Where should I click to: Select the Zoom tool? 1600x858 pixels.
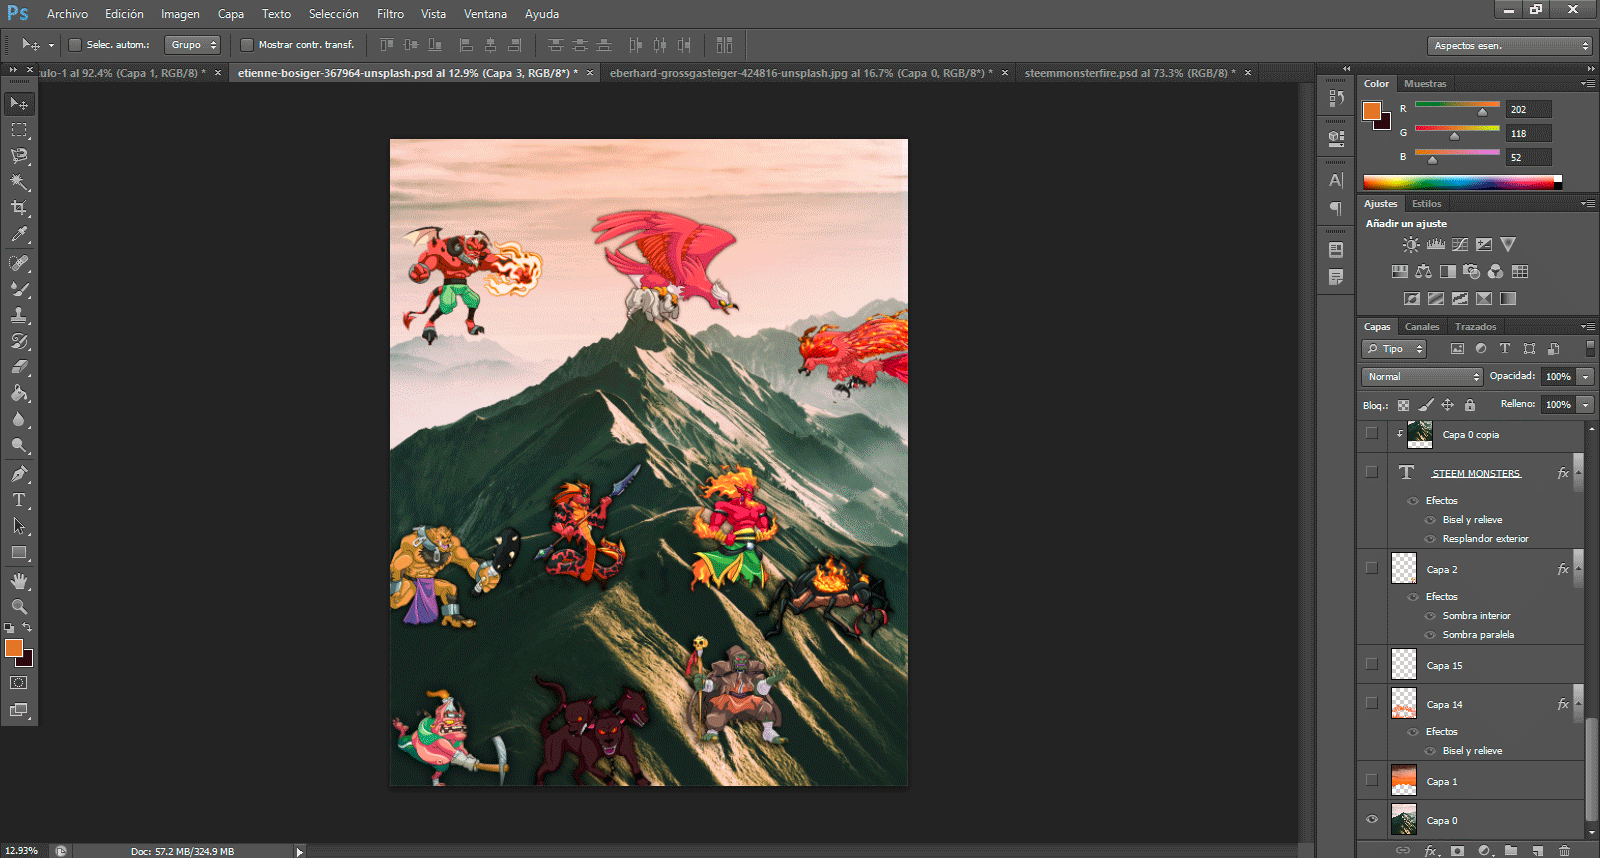click(x=19, y=607)
